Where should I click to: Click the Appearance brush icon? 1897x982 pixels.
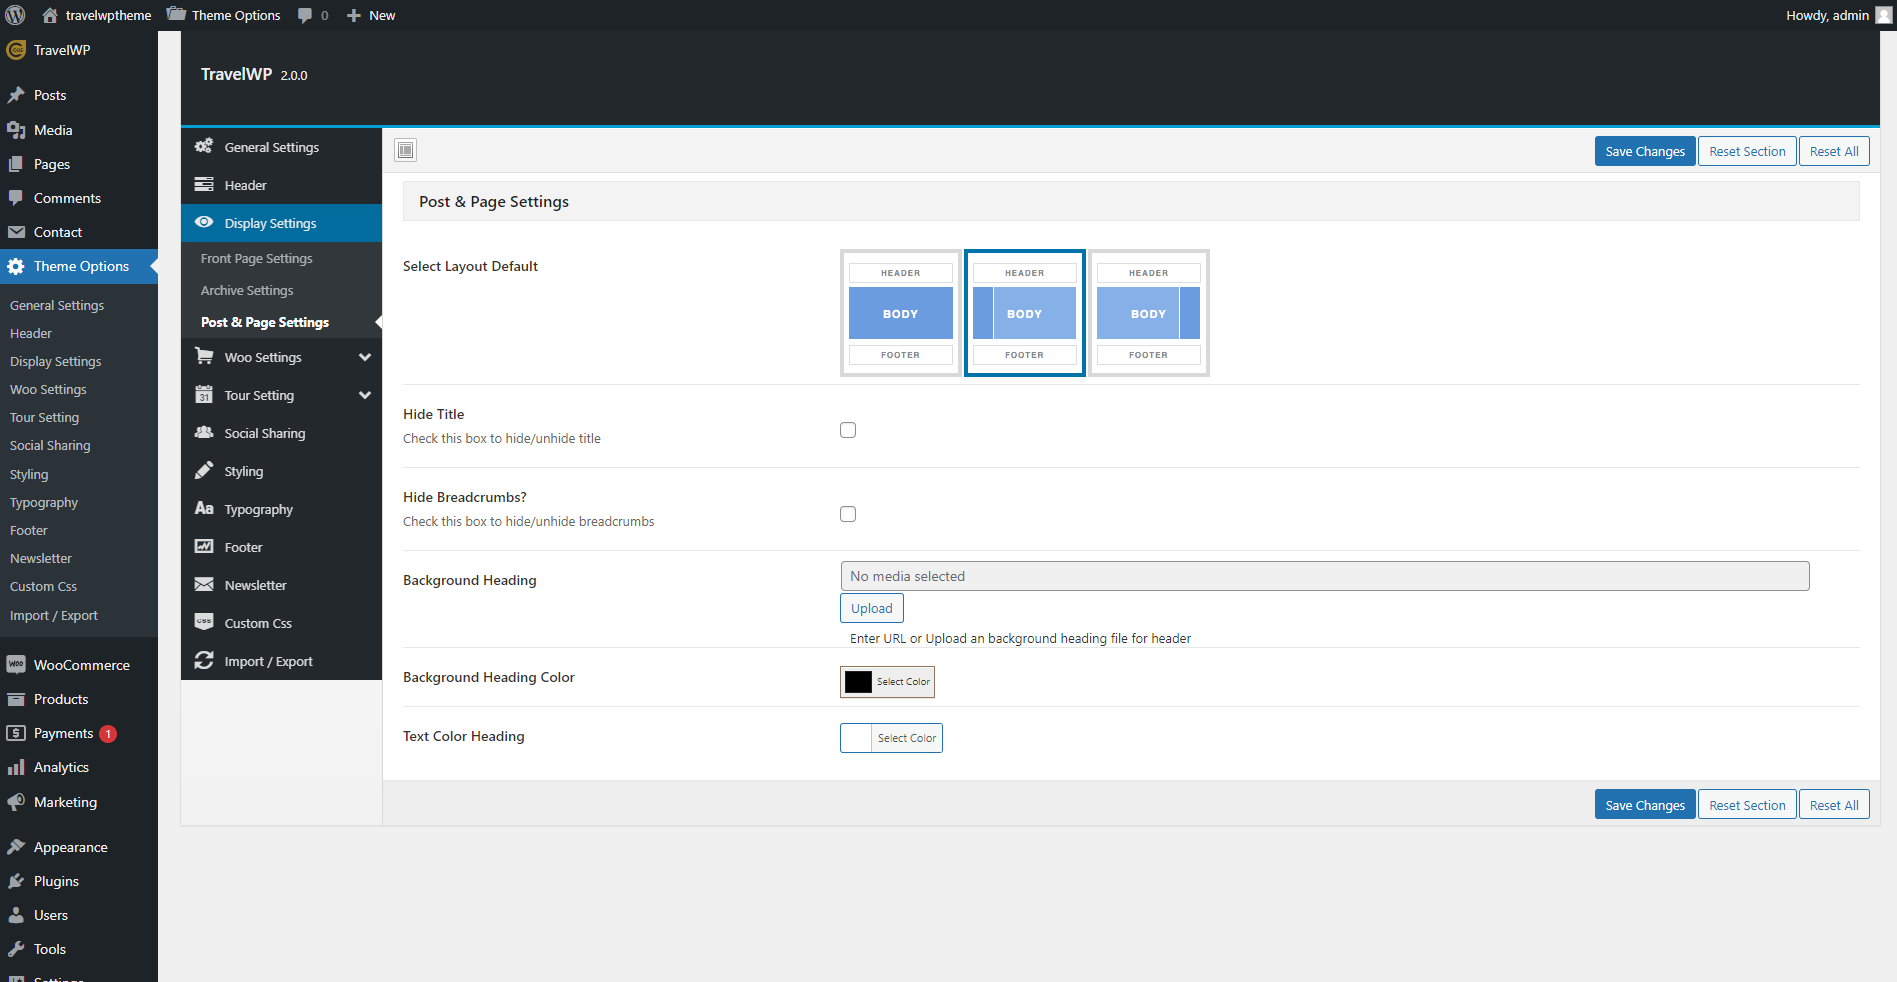click(x=16, y=847)
